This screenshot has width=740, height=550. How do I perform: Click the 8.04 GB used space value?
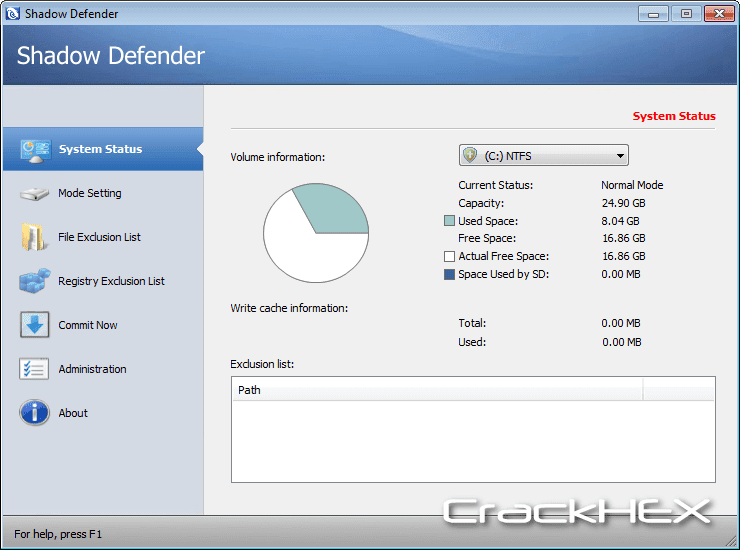click(620, 221)
